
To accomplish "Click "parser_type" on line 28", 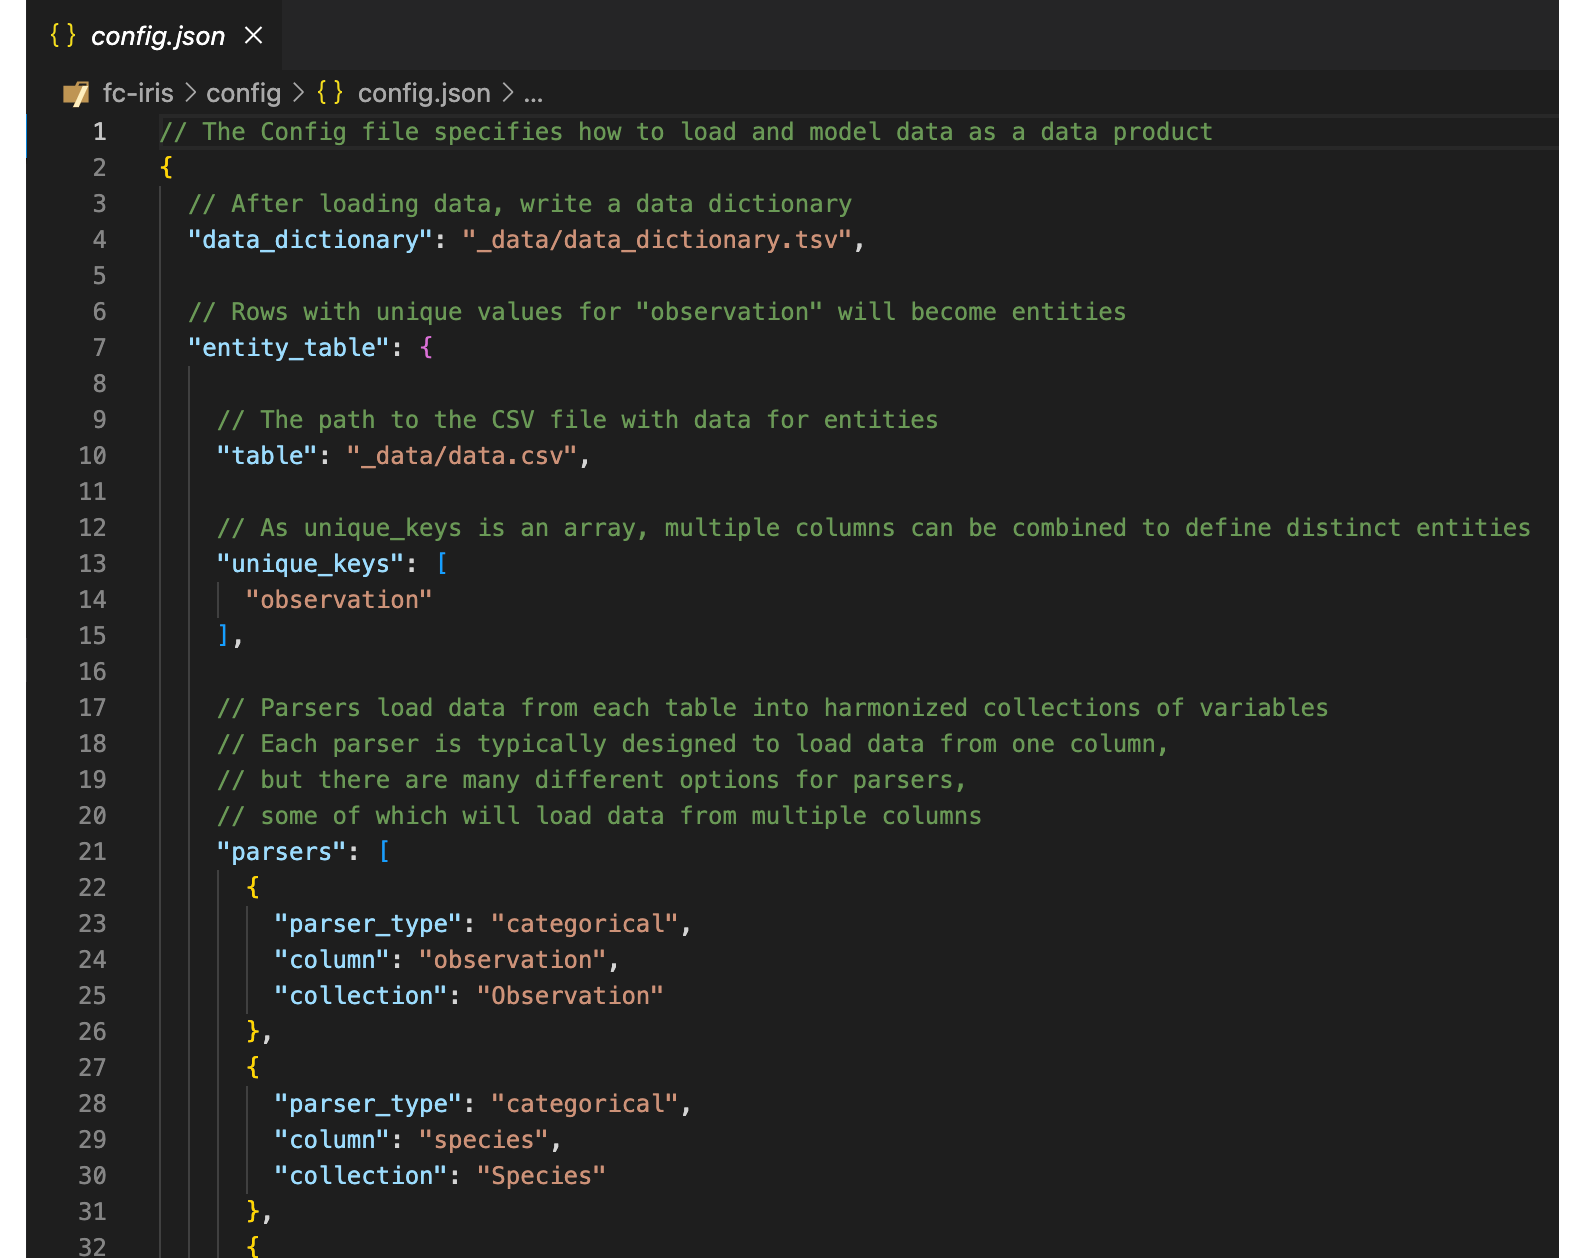I will tap(368, 1104).
